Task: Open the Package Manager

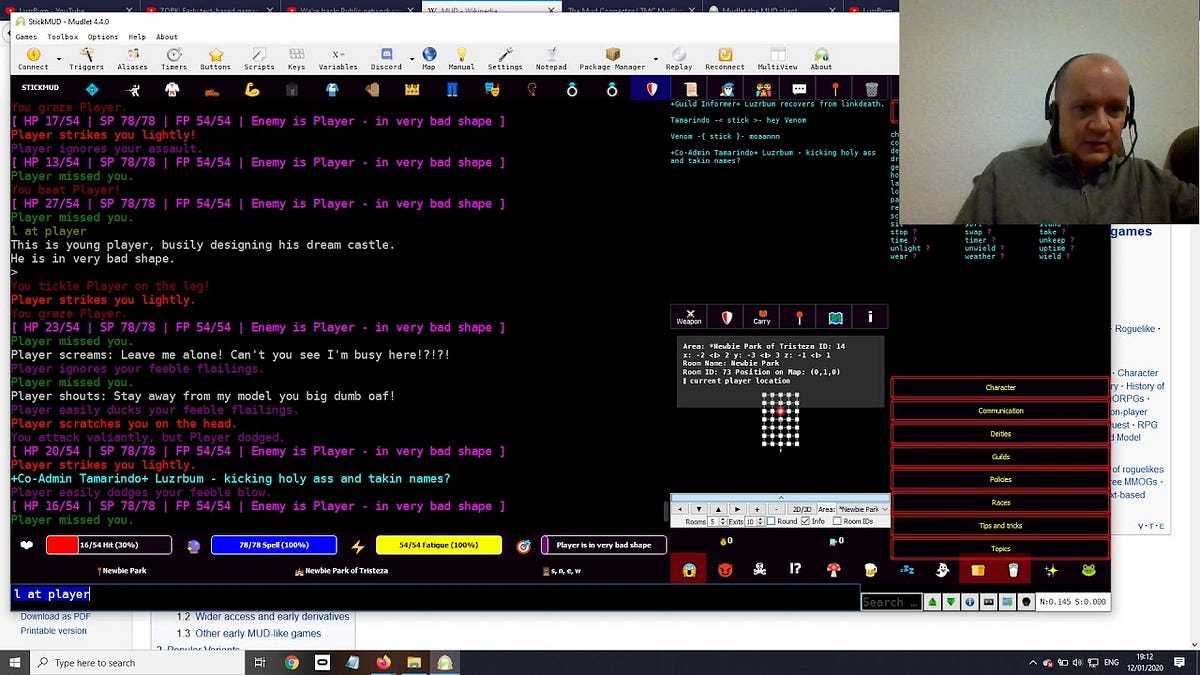Action: (612, 59)
